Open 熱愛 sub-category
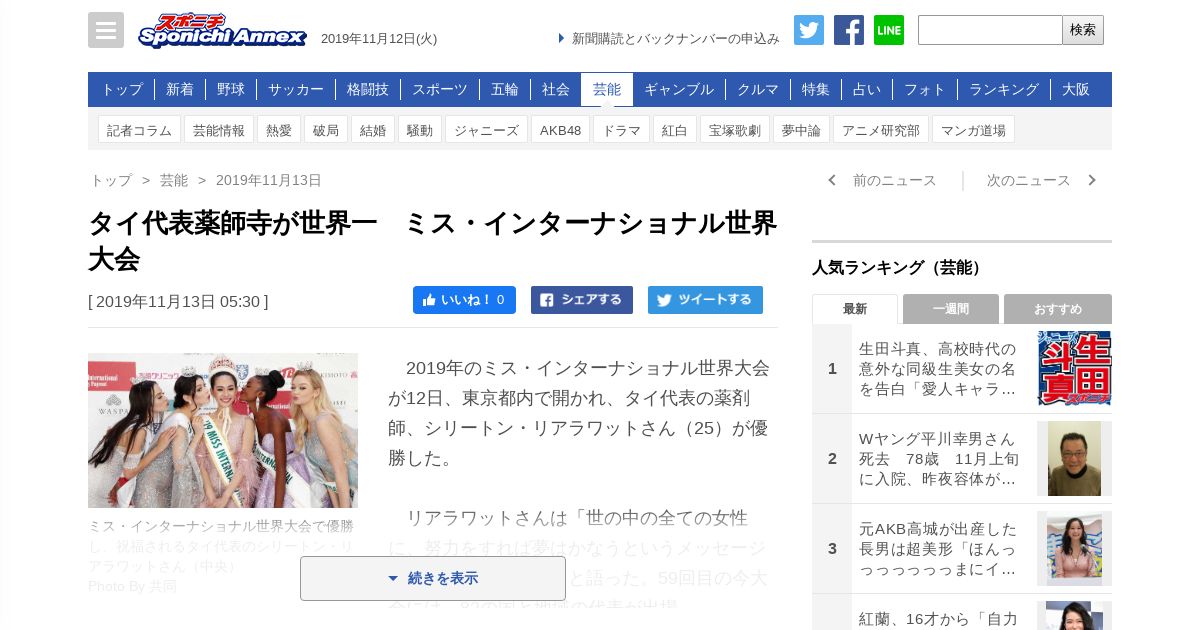 click(x=279, y=130)
